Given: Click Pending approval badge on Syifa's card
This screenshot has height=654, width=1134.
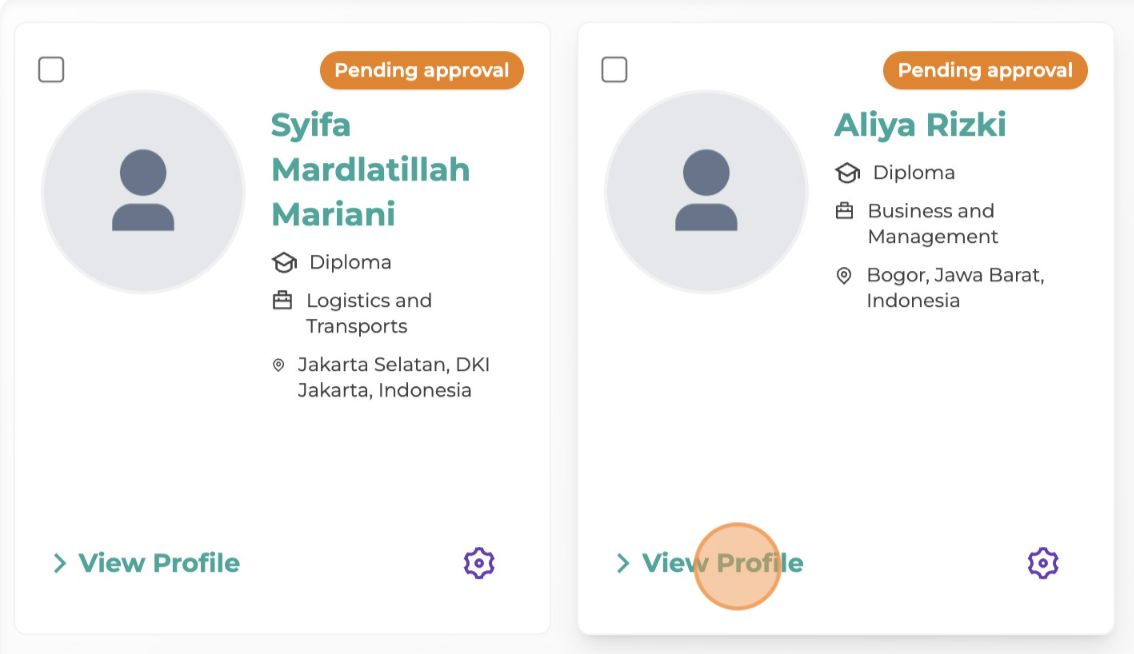Looking at the screenshot, I should point(422,70).
